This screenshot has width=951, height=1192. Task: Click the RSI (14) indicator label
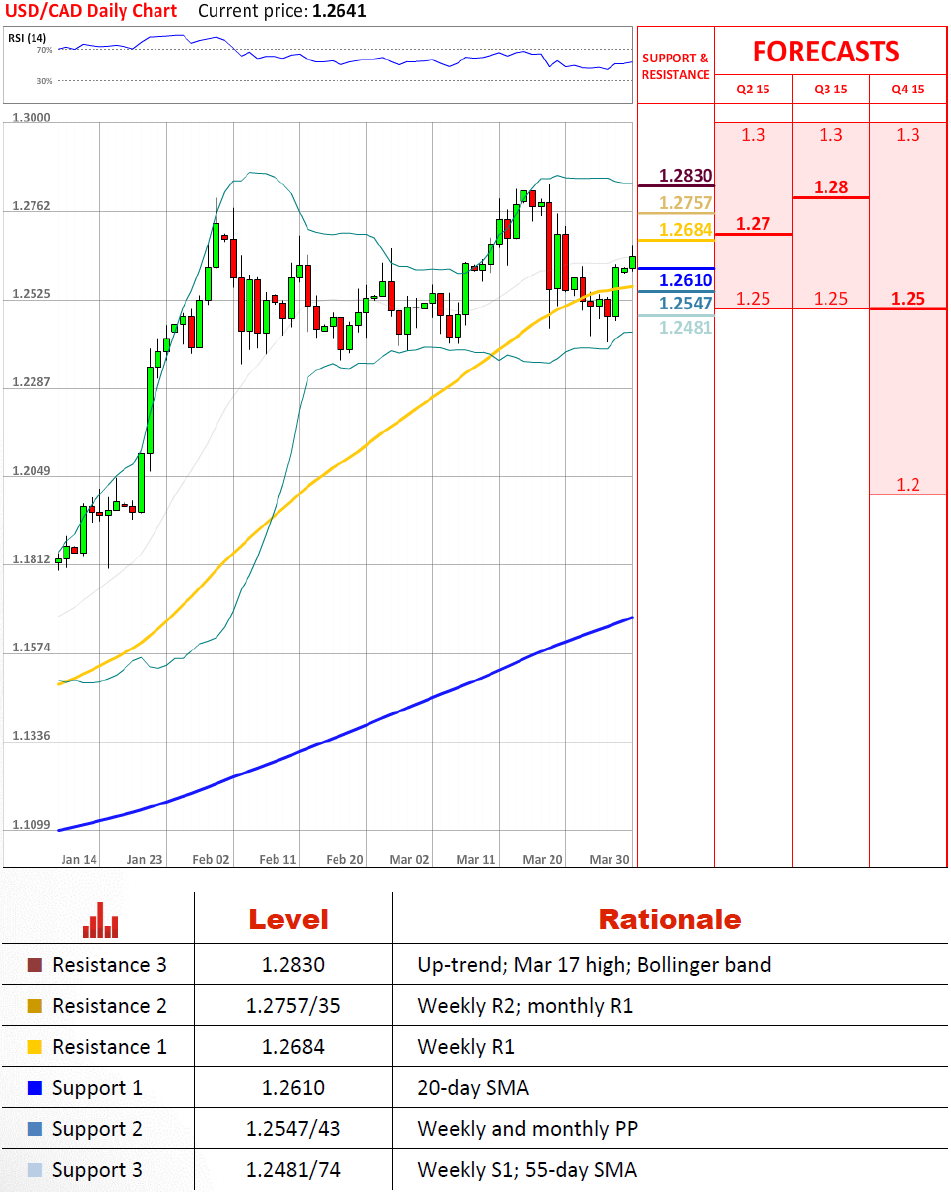[x=27, y=38]
